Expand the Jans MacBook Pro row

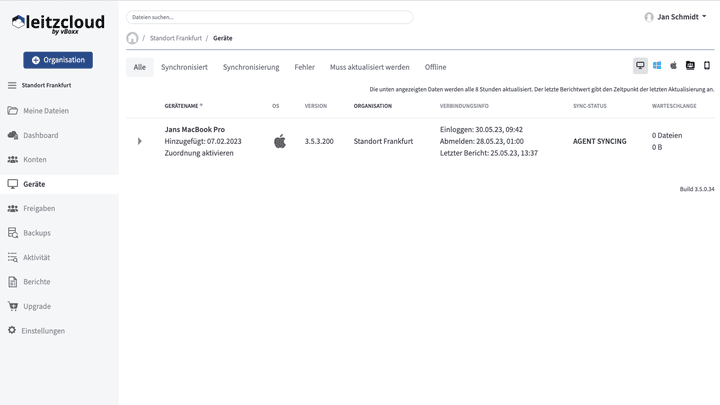[x=139, y=141]
